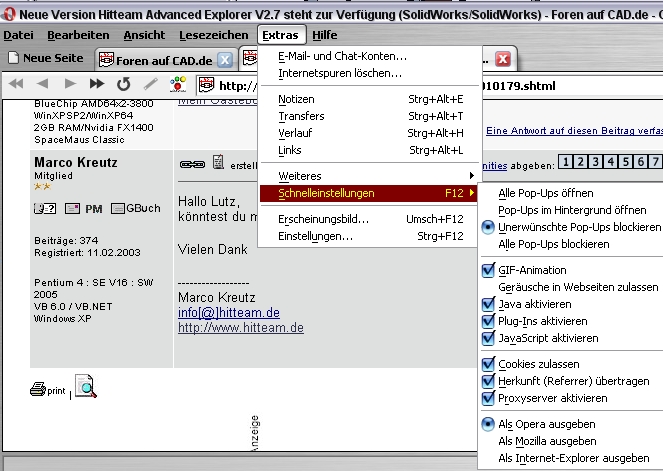
Task: Open the Bearbeiten menu
Action: (x=78, y=35)
